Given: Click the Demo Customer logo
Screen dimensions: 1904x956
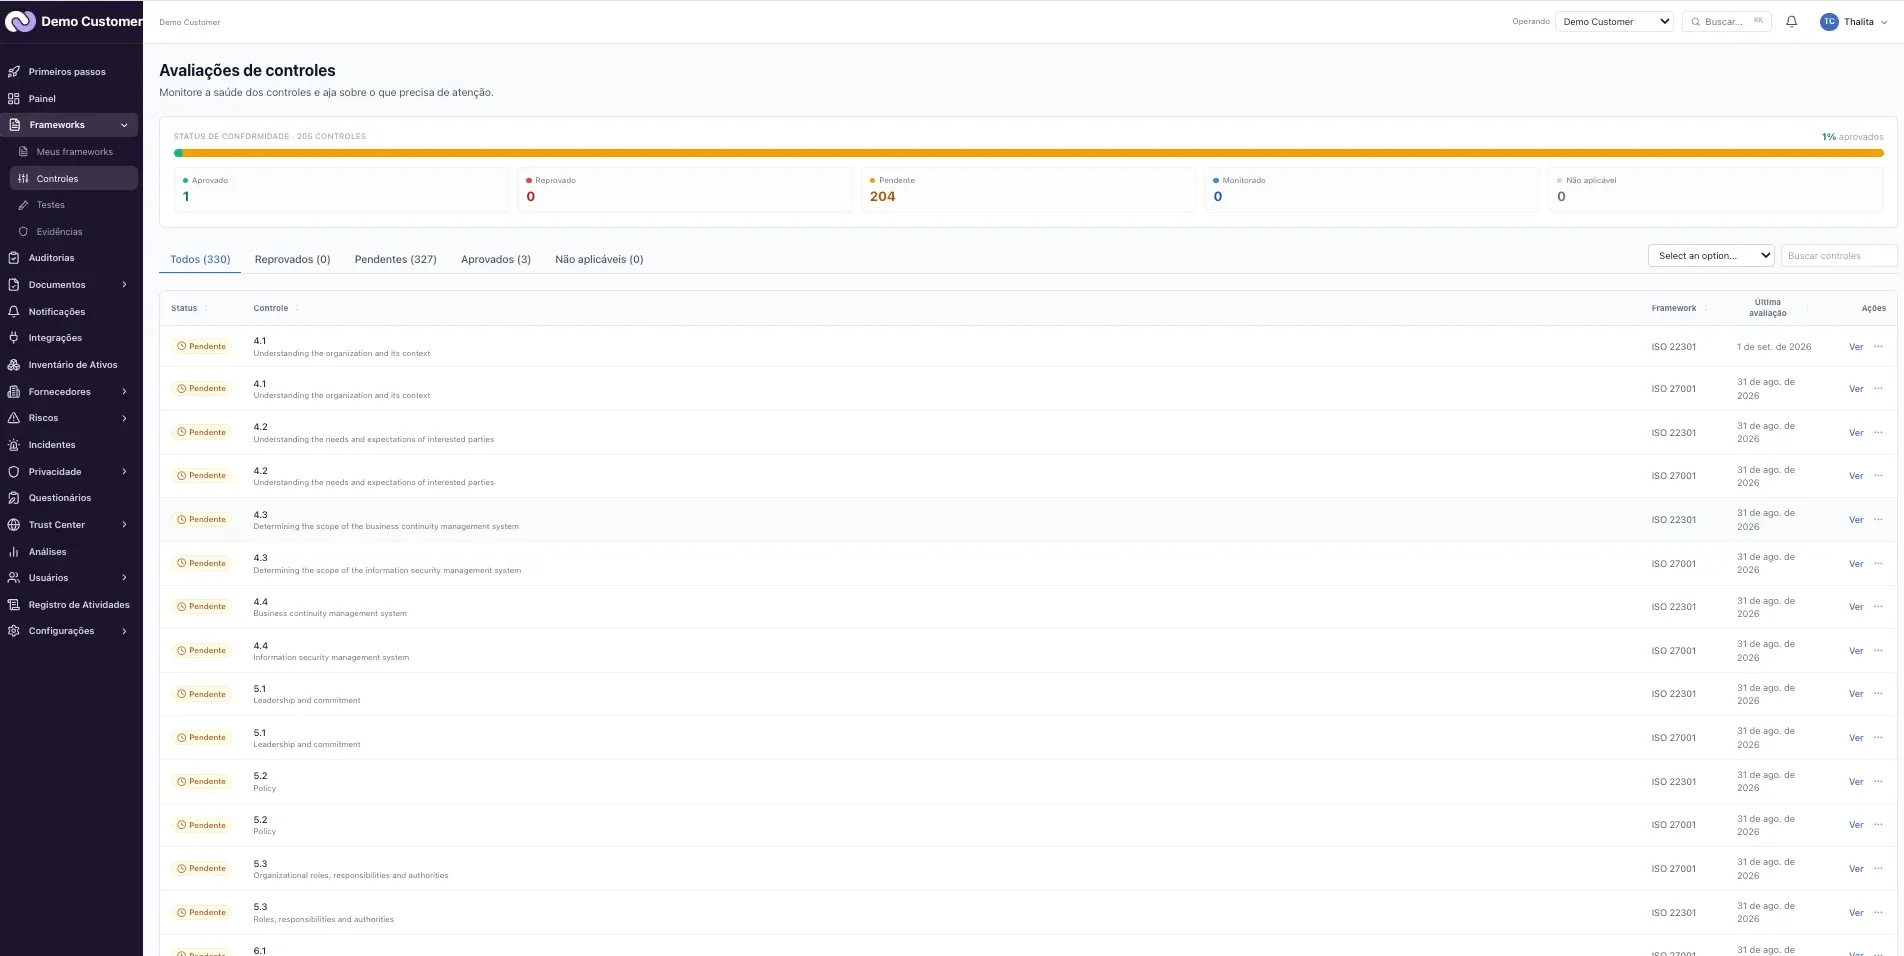Looking at the screenshot, I should coord(20,21).
